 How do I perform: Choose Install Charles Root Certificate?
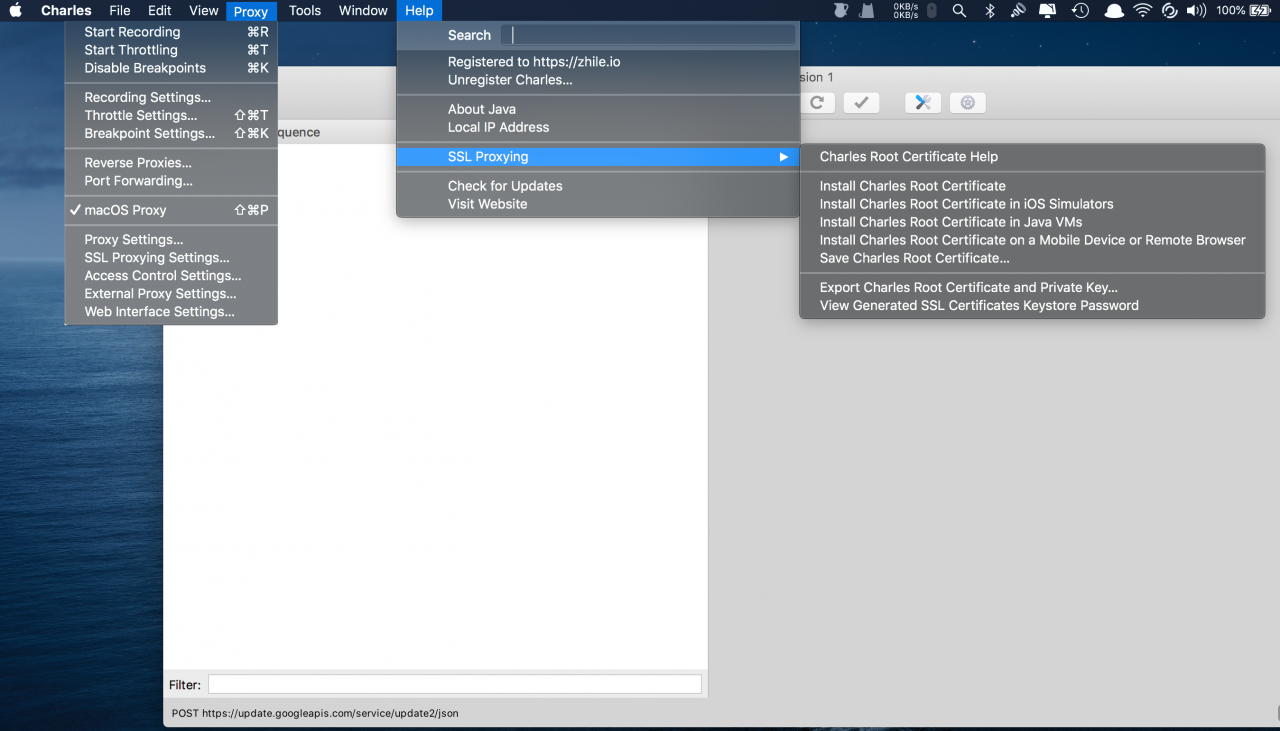1032,186
